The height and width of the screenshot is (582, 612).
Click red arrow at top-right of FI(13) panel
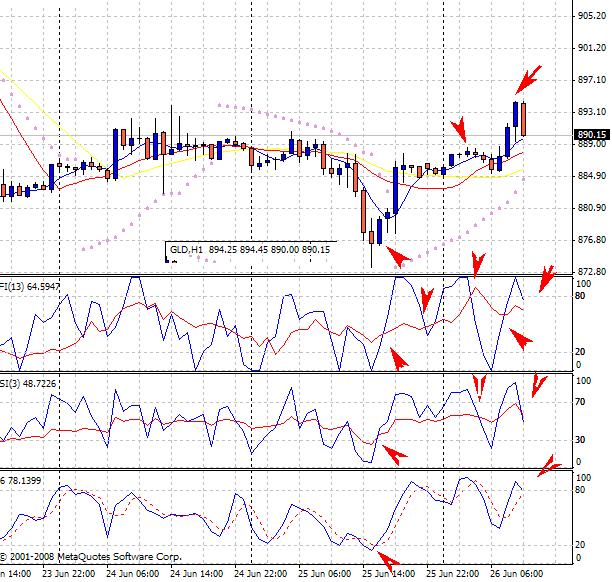click(x=545, y=279)
